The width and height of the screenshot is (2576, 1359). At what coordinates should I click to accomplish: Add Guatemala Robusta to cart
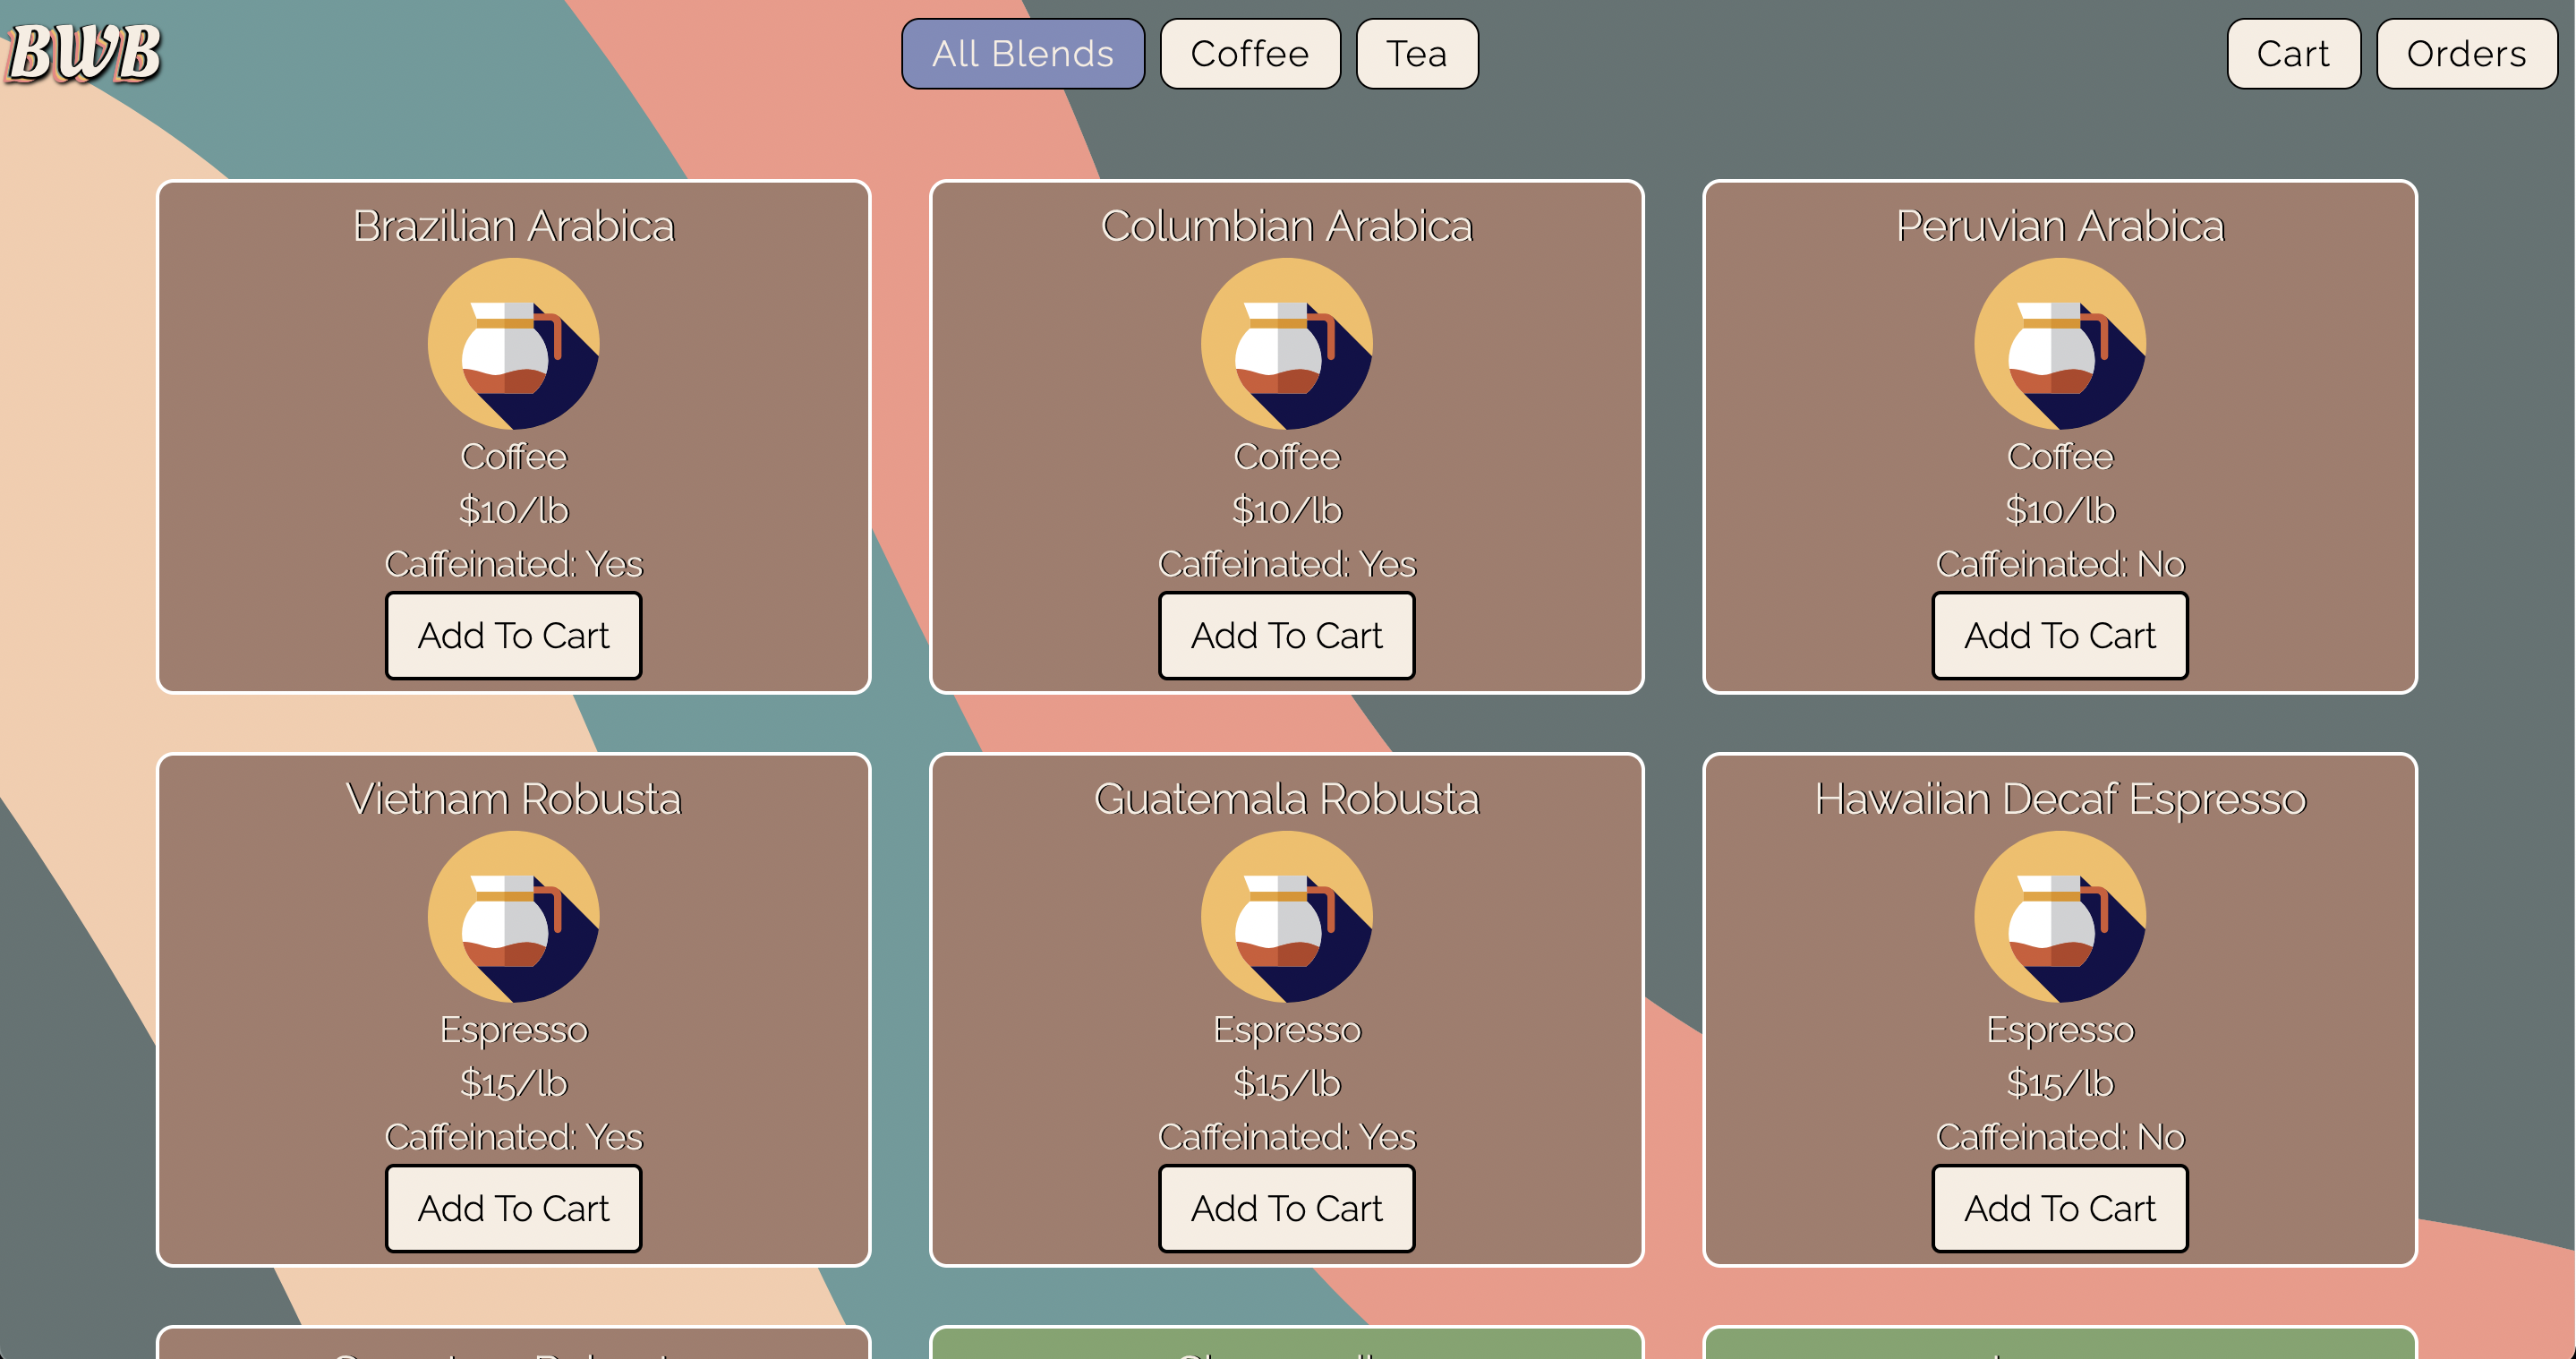pos(1286,1209)
